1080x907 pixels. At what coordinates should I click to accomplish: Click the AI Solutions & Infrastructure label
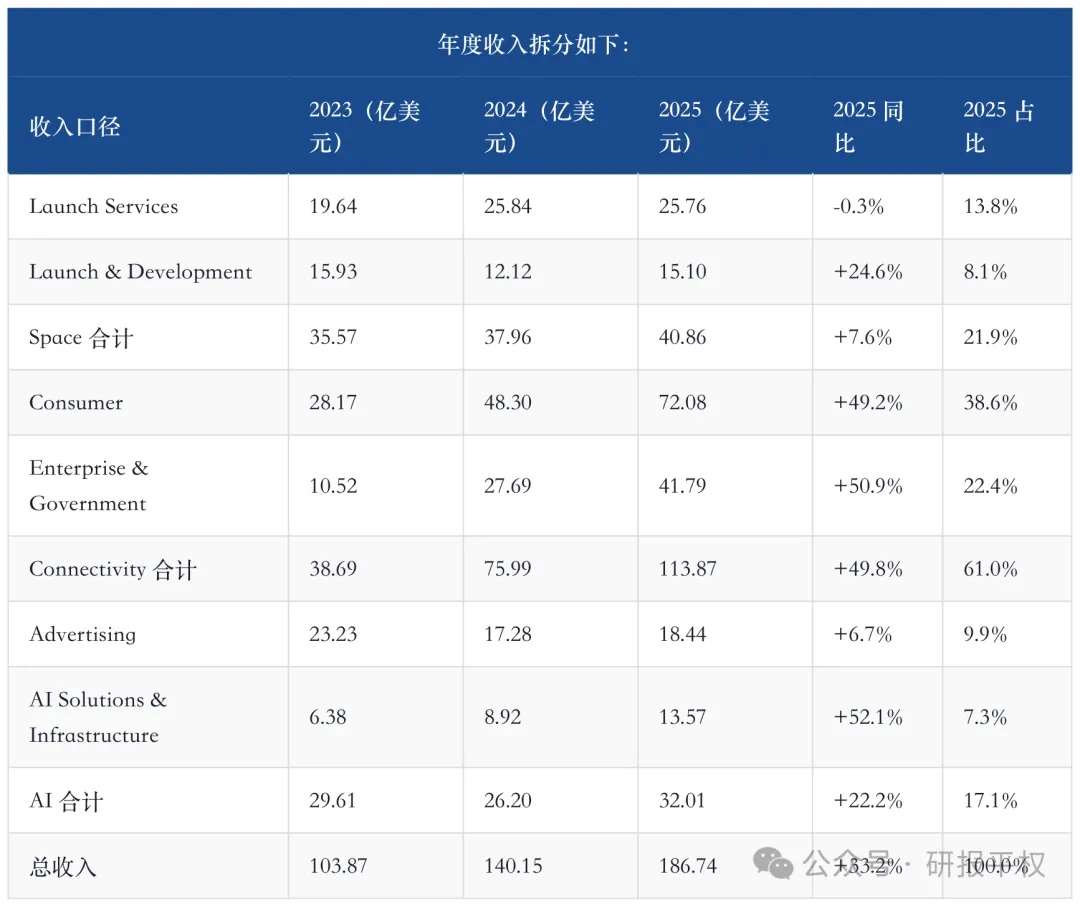coord(98,717)
